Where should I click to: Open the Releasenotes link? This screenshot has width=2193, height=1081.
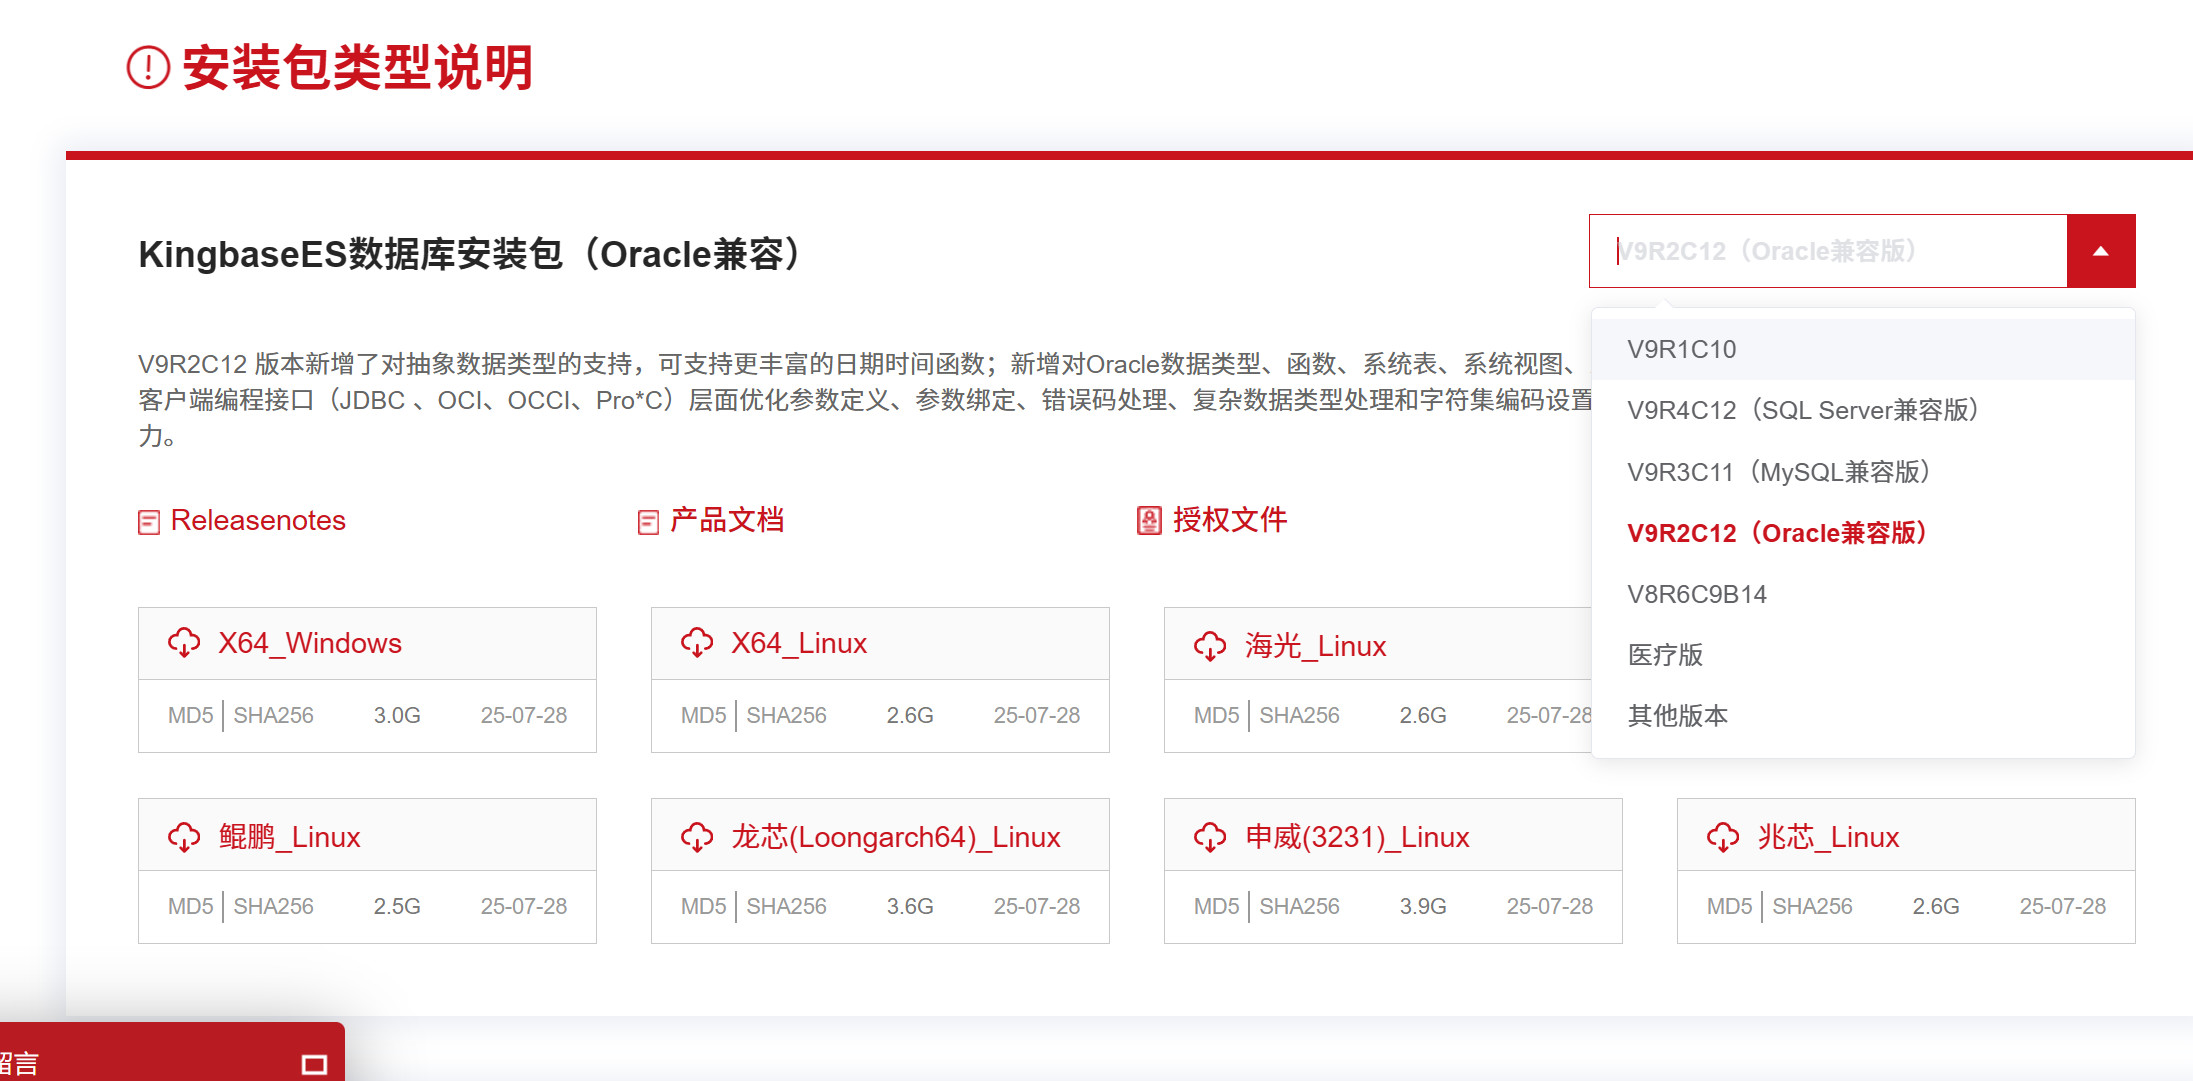pos(257,521)
